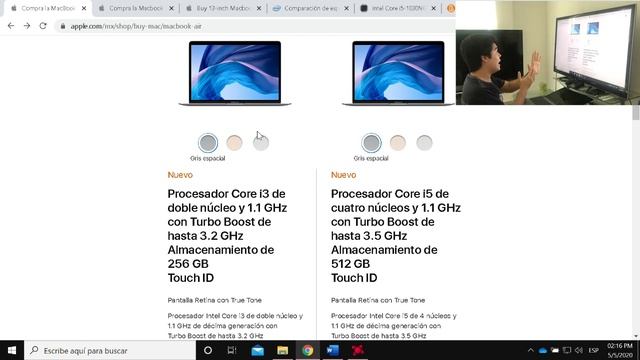
Task: Open the taskbar clock showing 02:16 PM
Action: coord(620,350)
